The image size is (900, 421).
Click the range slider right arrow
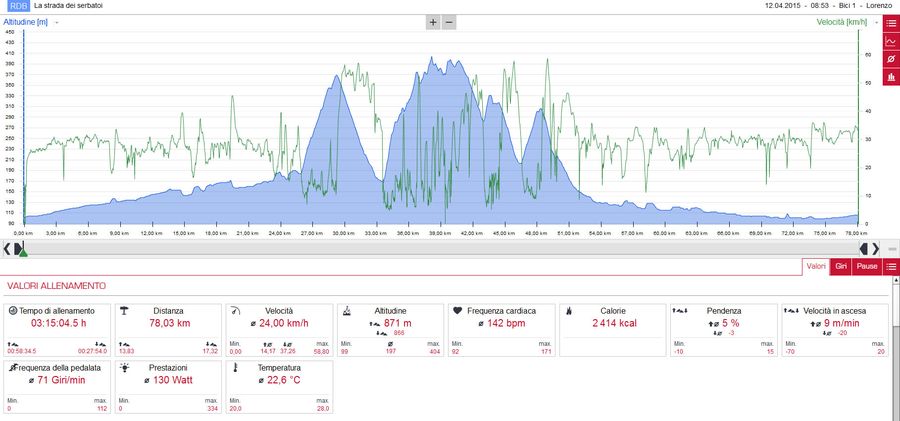pyautogui.click(x=875, y=248)
